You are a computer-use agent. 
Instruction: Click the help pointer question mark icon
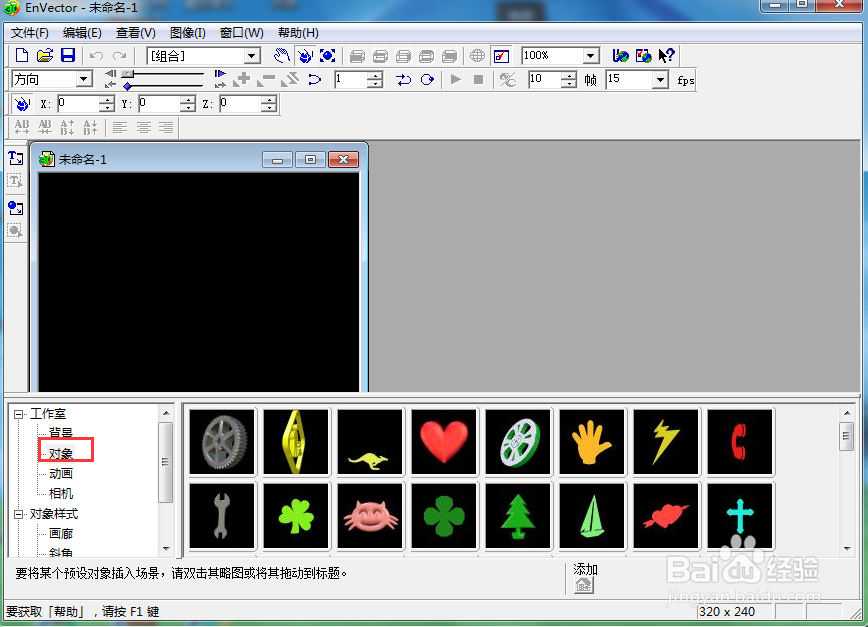[666, 55]
